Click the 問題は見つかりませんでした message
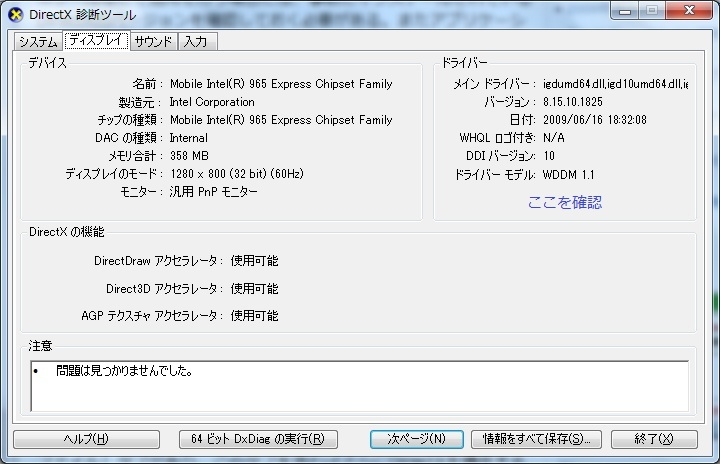This screenshot has height=464, width=720. click(x=124, y=371)
